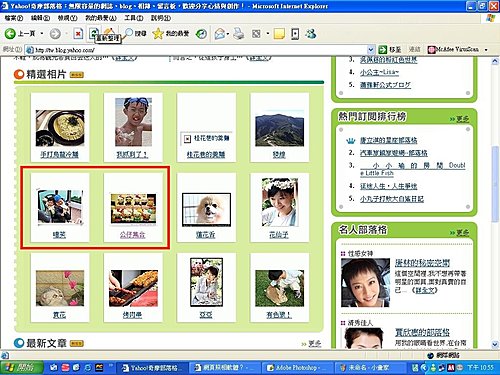
Task: Open the Double Little Fish blog link
Action: (x=413, y=169)
